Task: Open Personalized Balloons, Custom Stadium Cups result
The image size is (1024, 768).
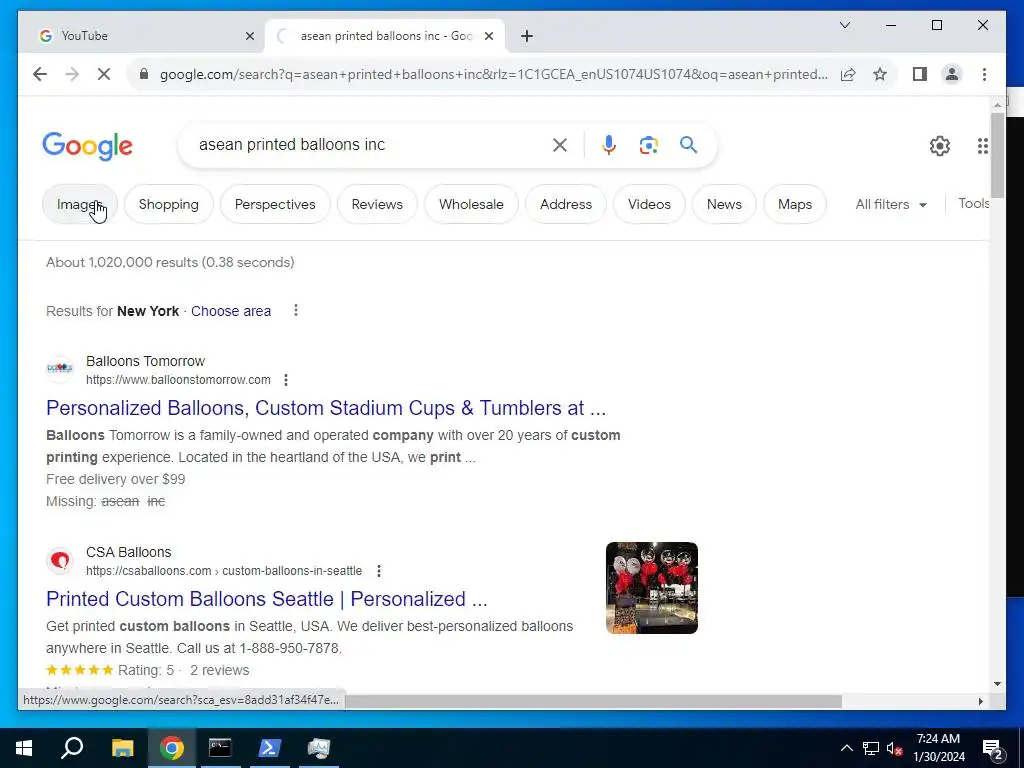Action: (x=326, y=408)
